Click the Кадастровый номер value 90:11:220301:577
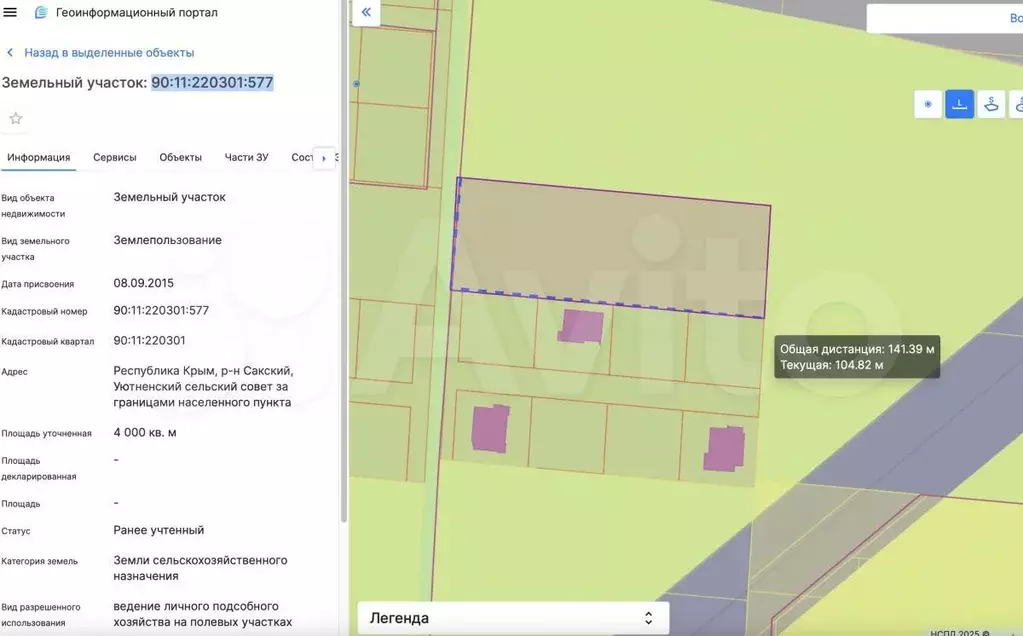The height and width of the screenshot is (636, 1023). tap(161, 310)
